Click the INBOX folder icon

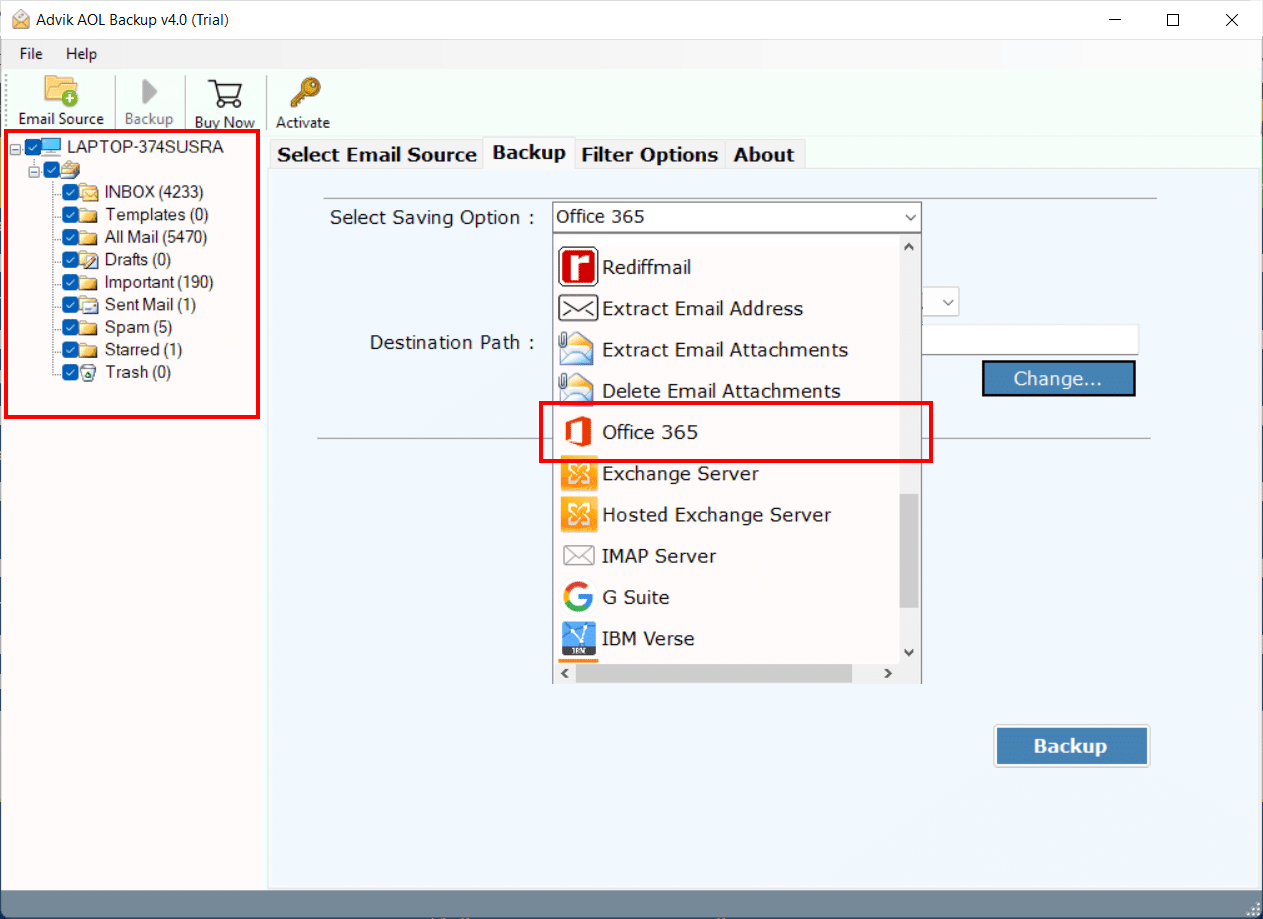(x=89, y=192)
